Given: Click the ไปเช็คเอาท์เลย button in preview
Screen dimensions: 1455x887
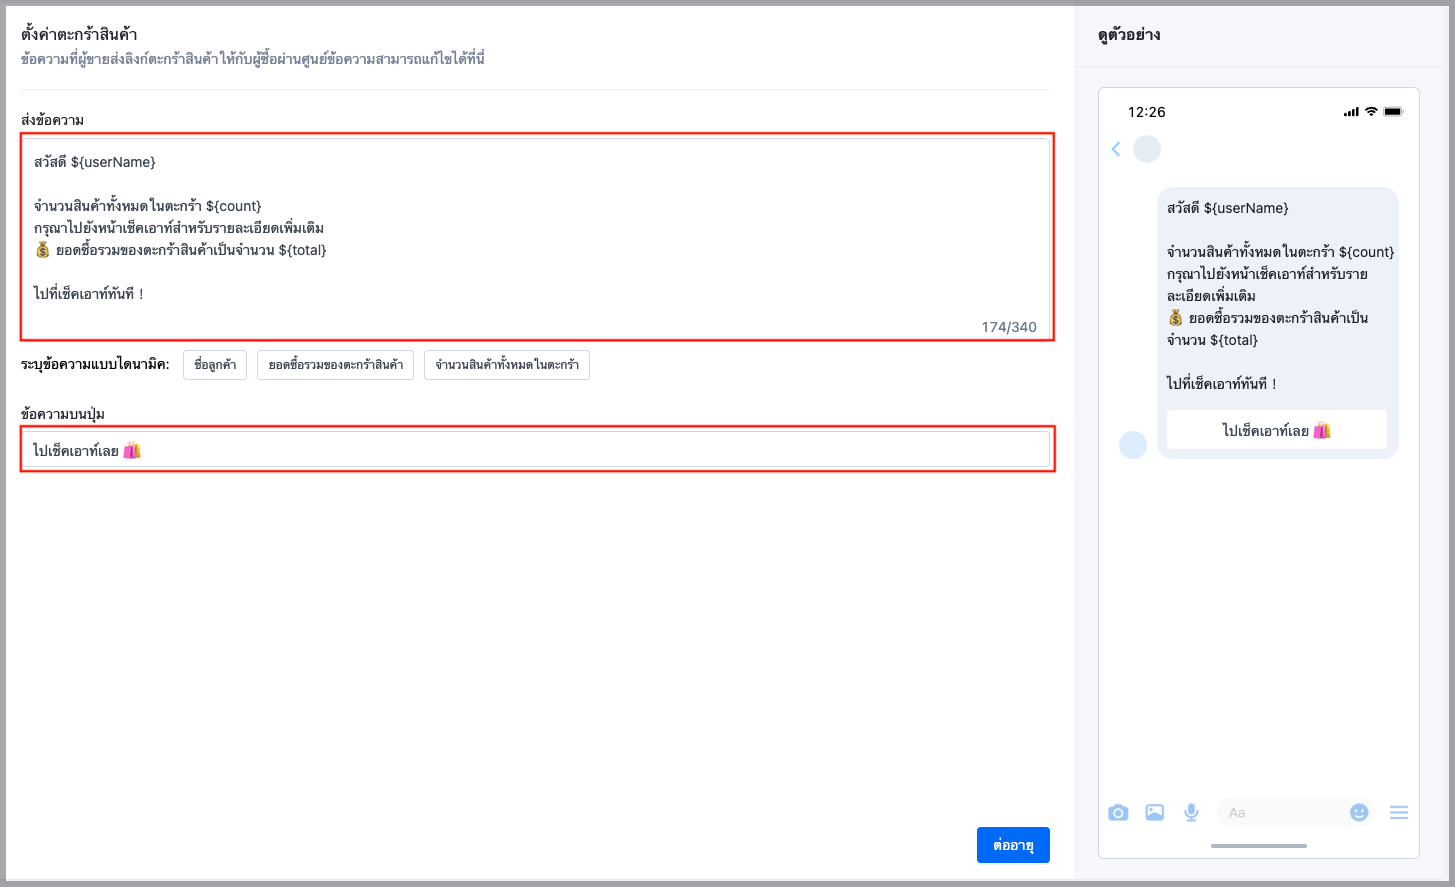Looking at the screenshot, I should point(1277,430).
